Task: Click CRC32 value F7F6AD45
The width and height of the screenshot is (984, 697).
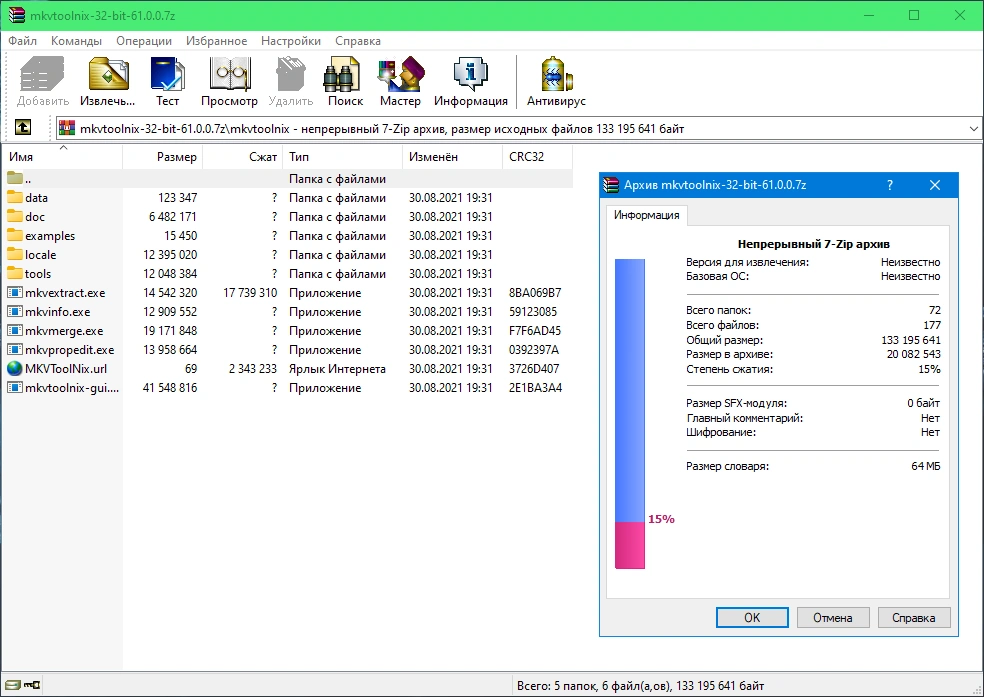Action: click(535, 331)
